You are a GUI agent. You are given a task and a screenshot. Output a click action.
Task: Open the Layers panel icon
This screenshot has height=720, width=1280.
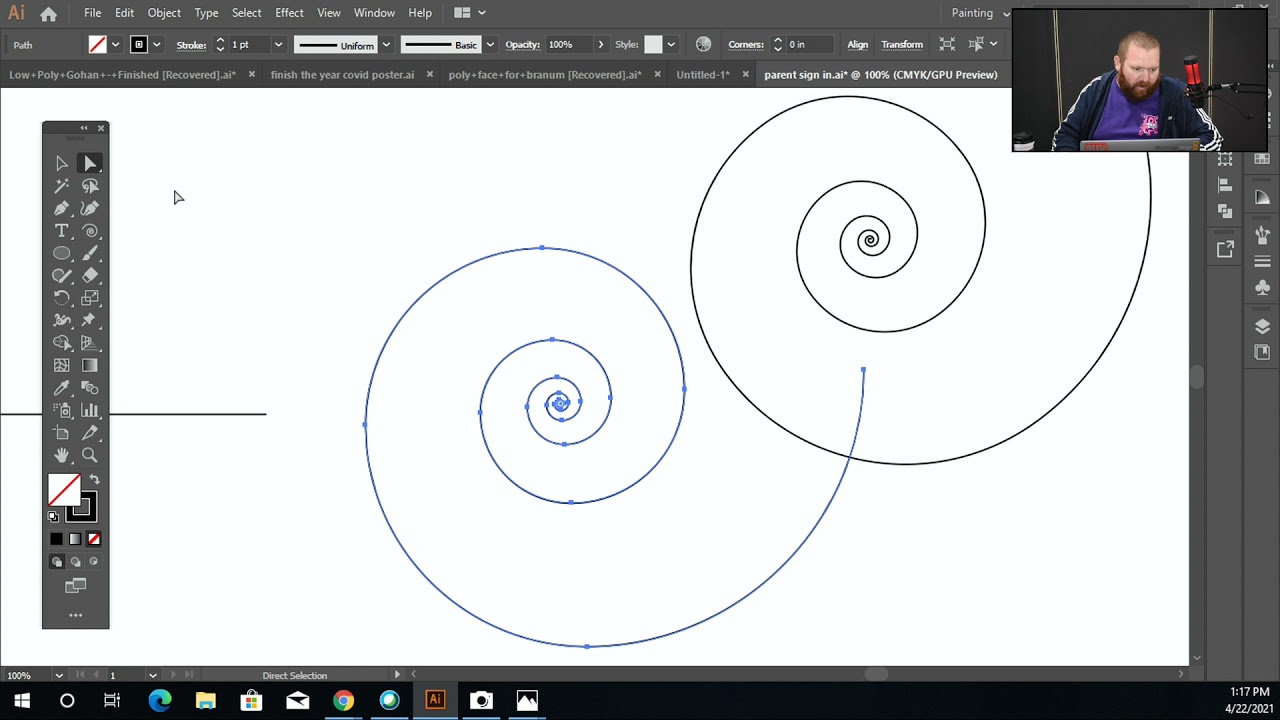coord(1262,326)
